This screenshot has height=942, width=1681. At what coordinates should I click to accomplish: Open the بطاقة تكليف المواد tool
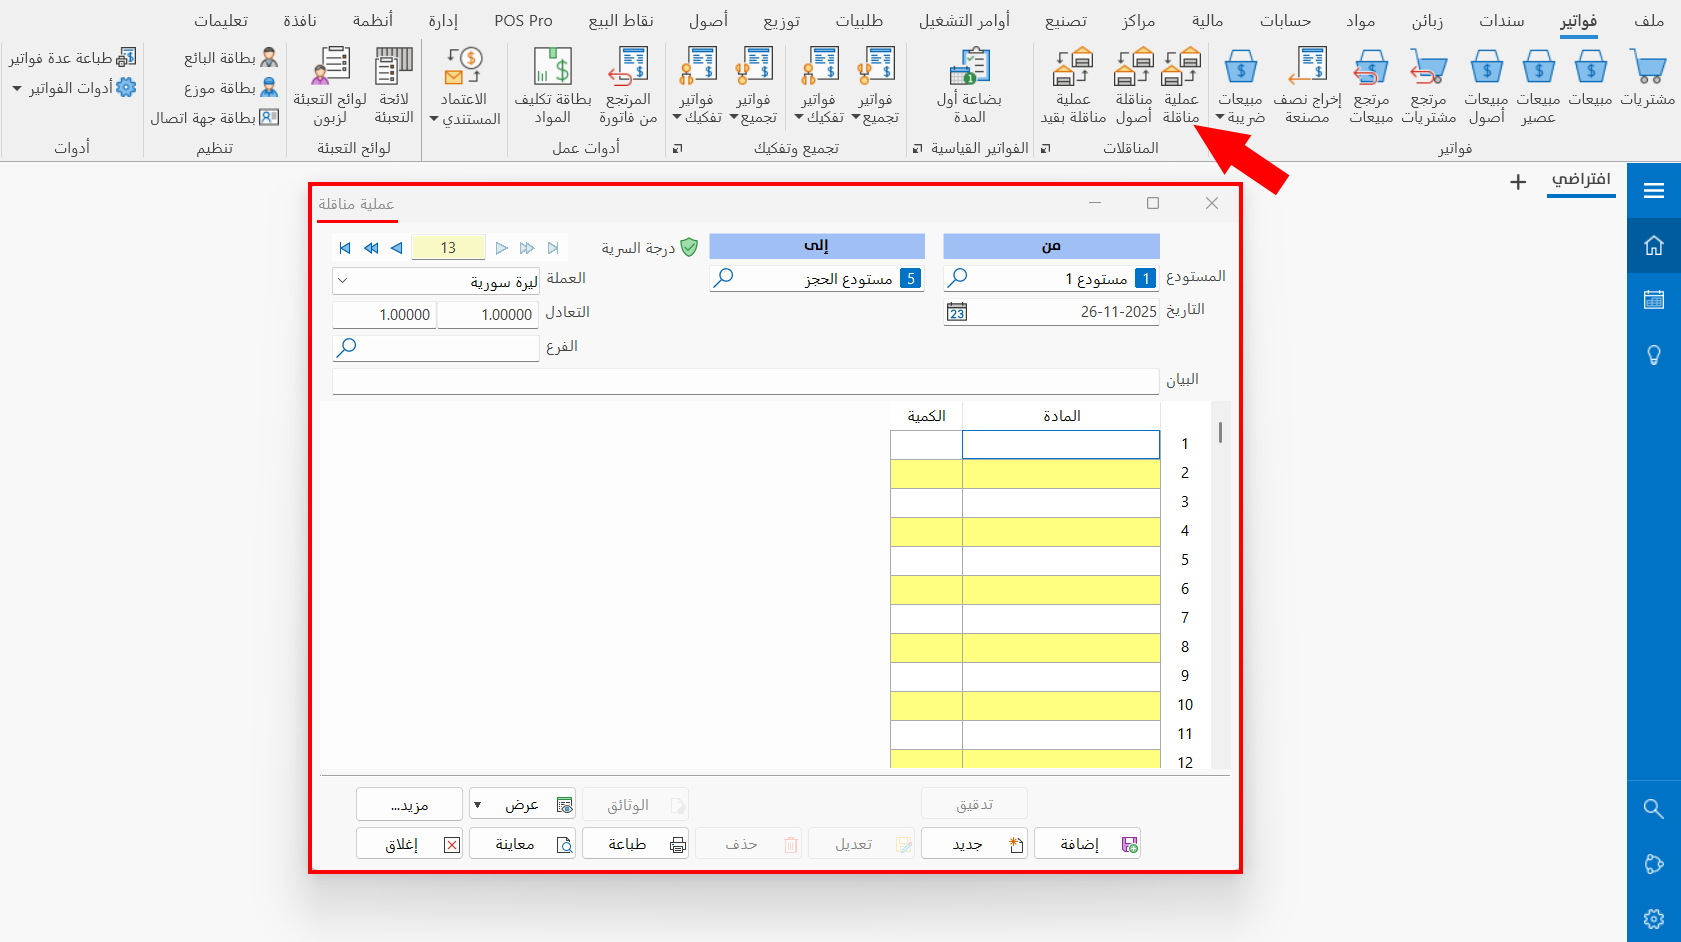click(553, 85)
